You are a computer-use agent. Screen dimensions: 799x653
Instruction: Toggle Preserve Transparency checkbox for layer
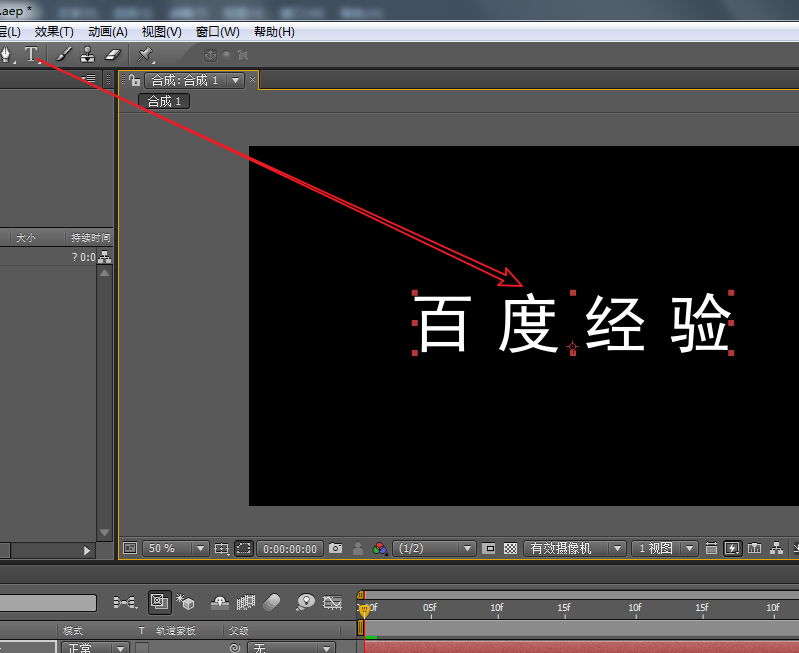click(x=142, y=648)
